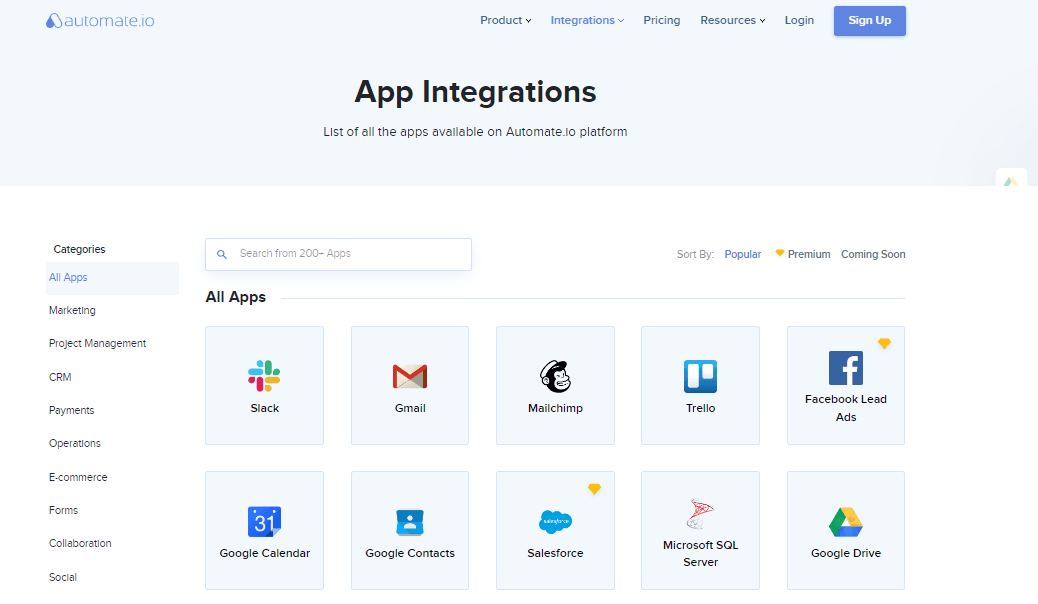Select the Marketing category
Viewport: 1038px width, 604px height.
point(72,310)
